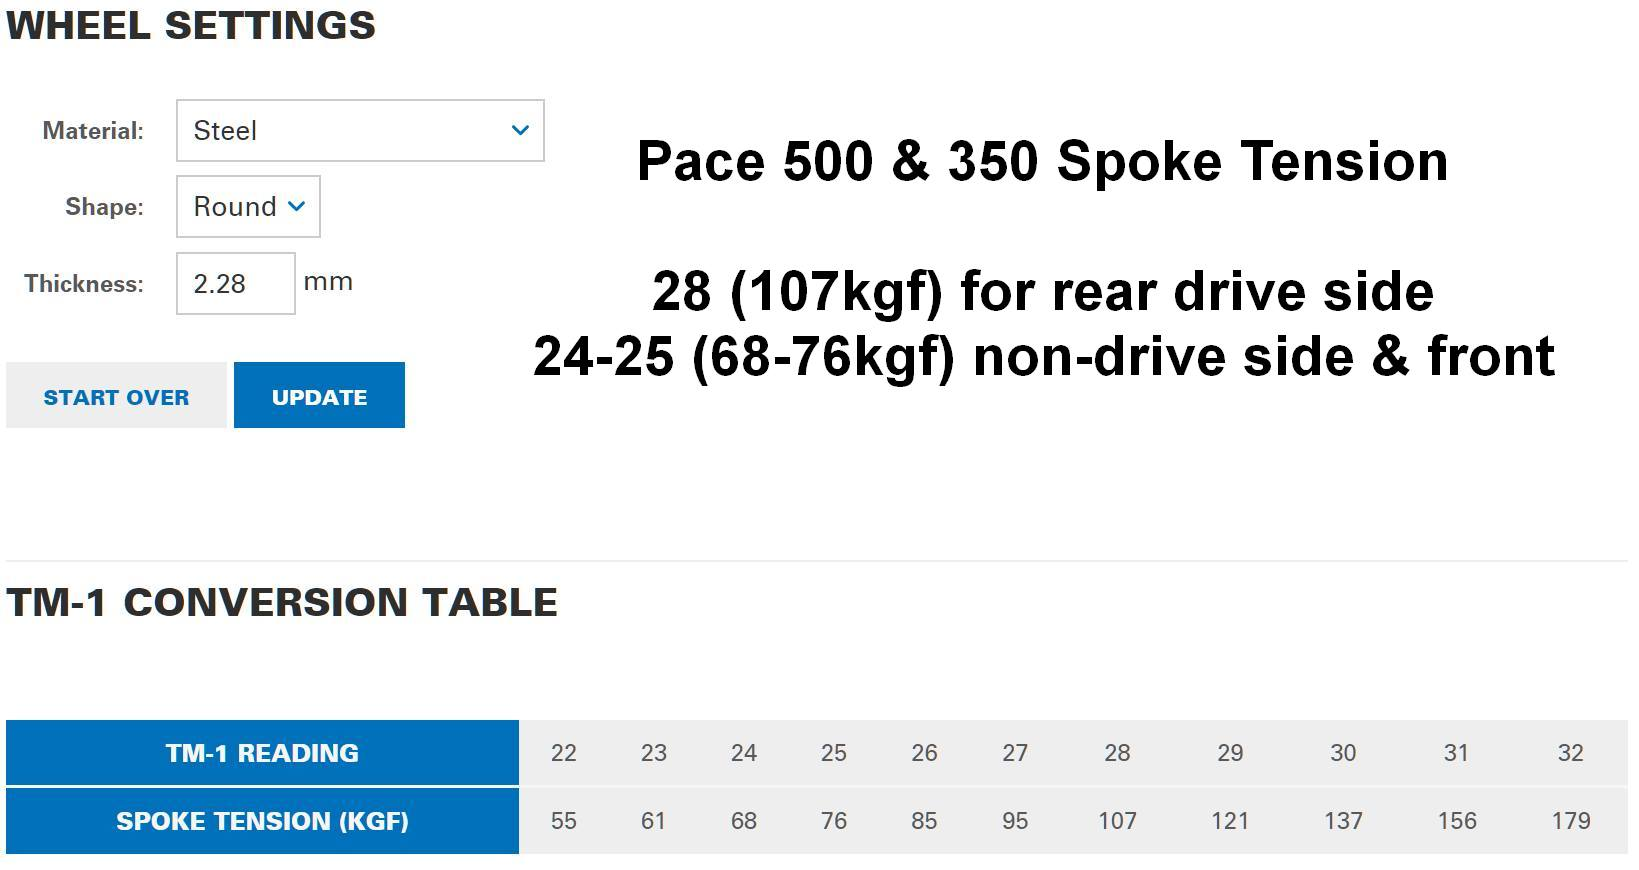This screenshot has height=870, width=1639.
Task: Click spoke tension value 179
Action: 1570,821
